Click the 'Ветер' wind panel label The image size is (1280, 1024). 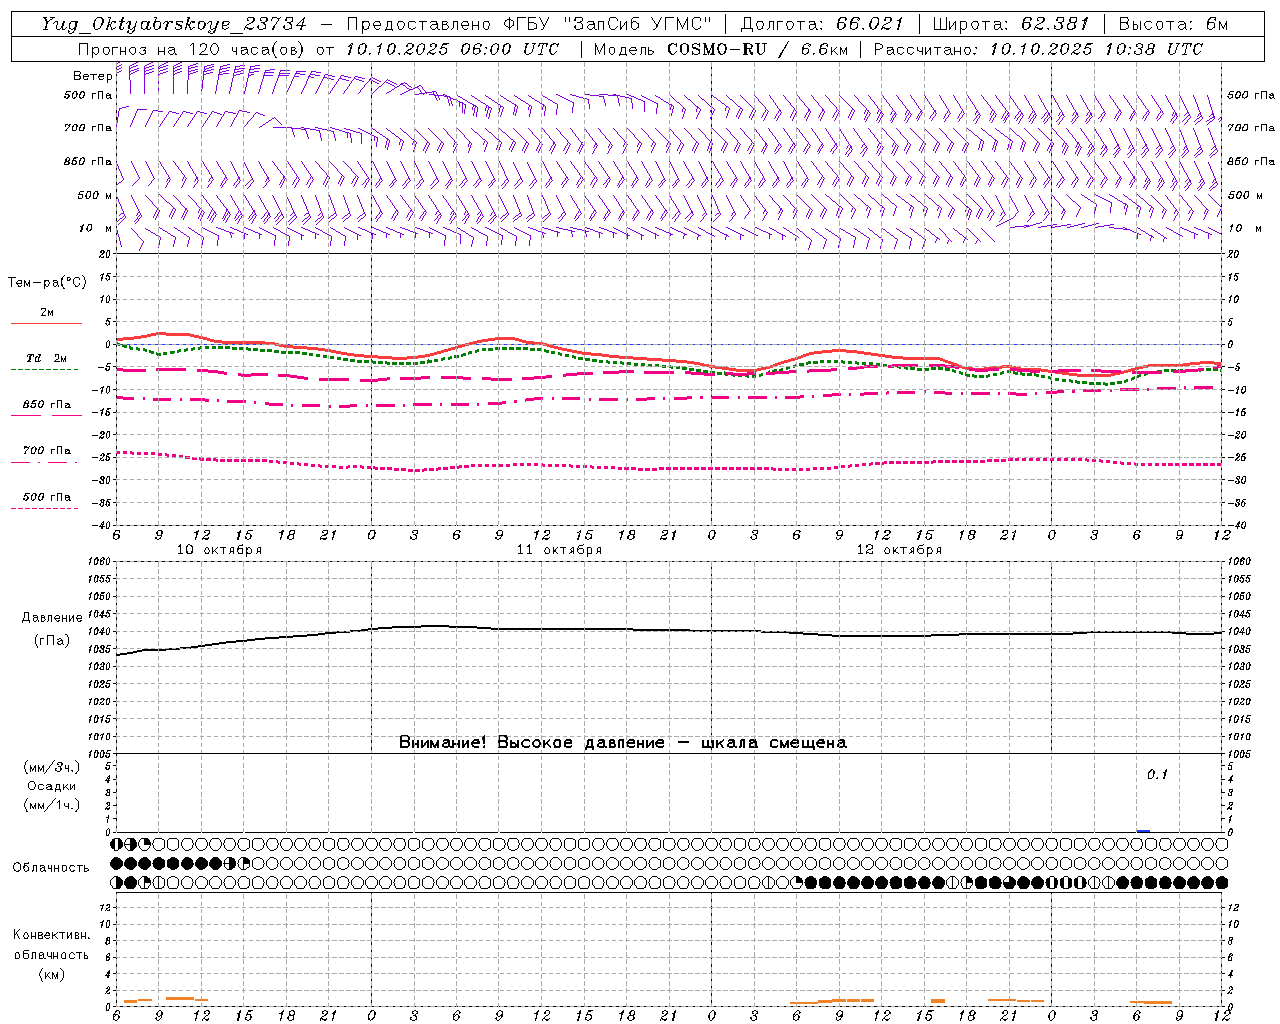click(93, 76)
